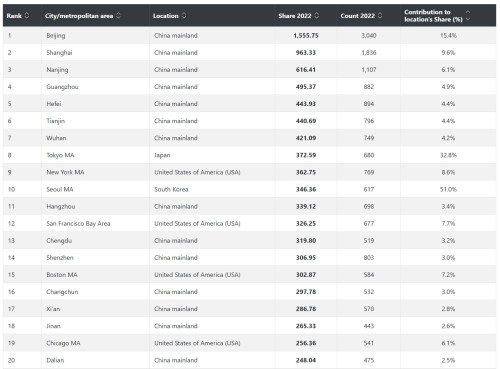500x369 pixels.
Task: Select the Dalian row at rank 20
Action: tap(249, 360)
